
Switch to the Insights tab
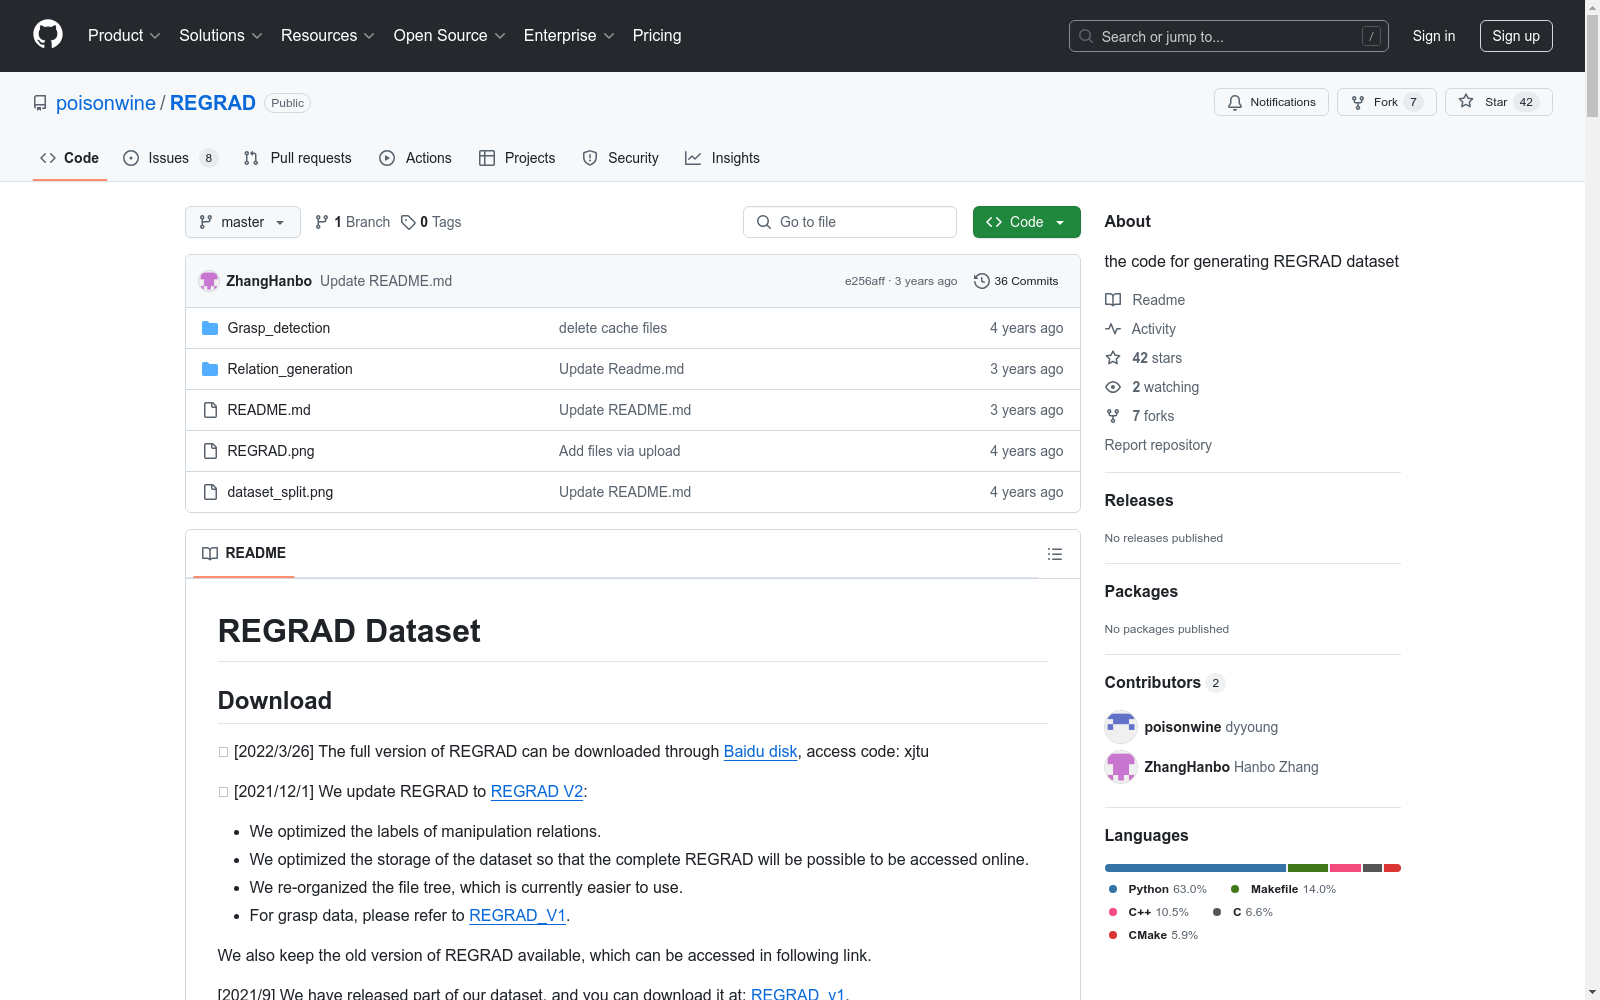pyautogui.click(x=722, y=158)
